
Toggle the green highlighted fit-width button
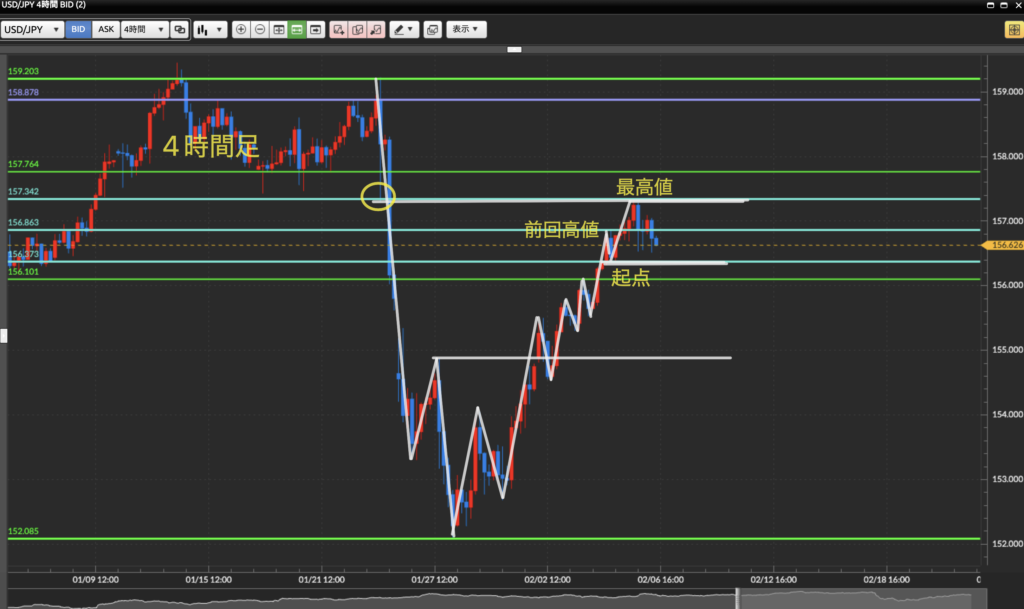297,30
